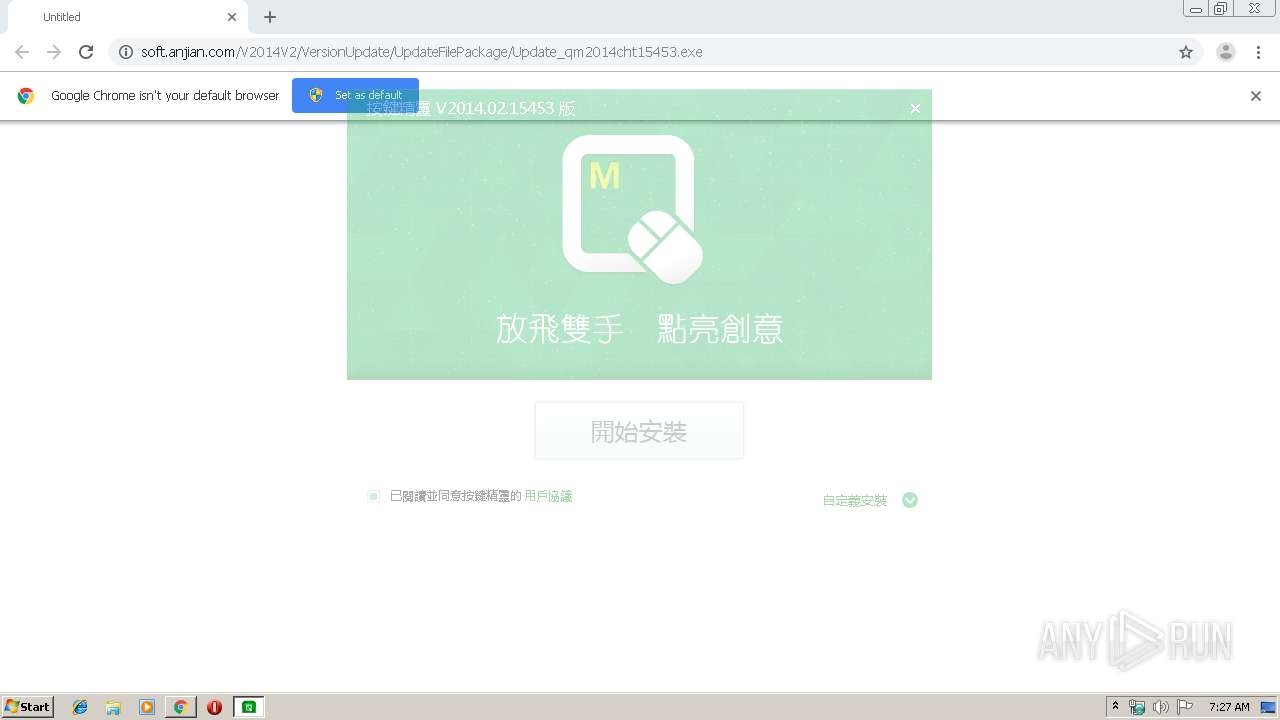The image size is (1280, 720).
Task: Restore down the Chrome window
Action: tap(1221, 8)
